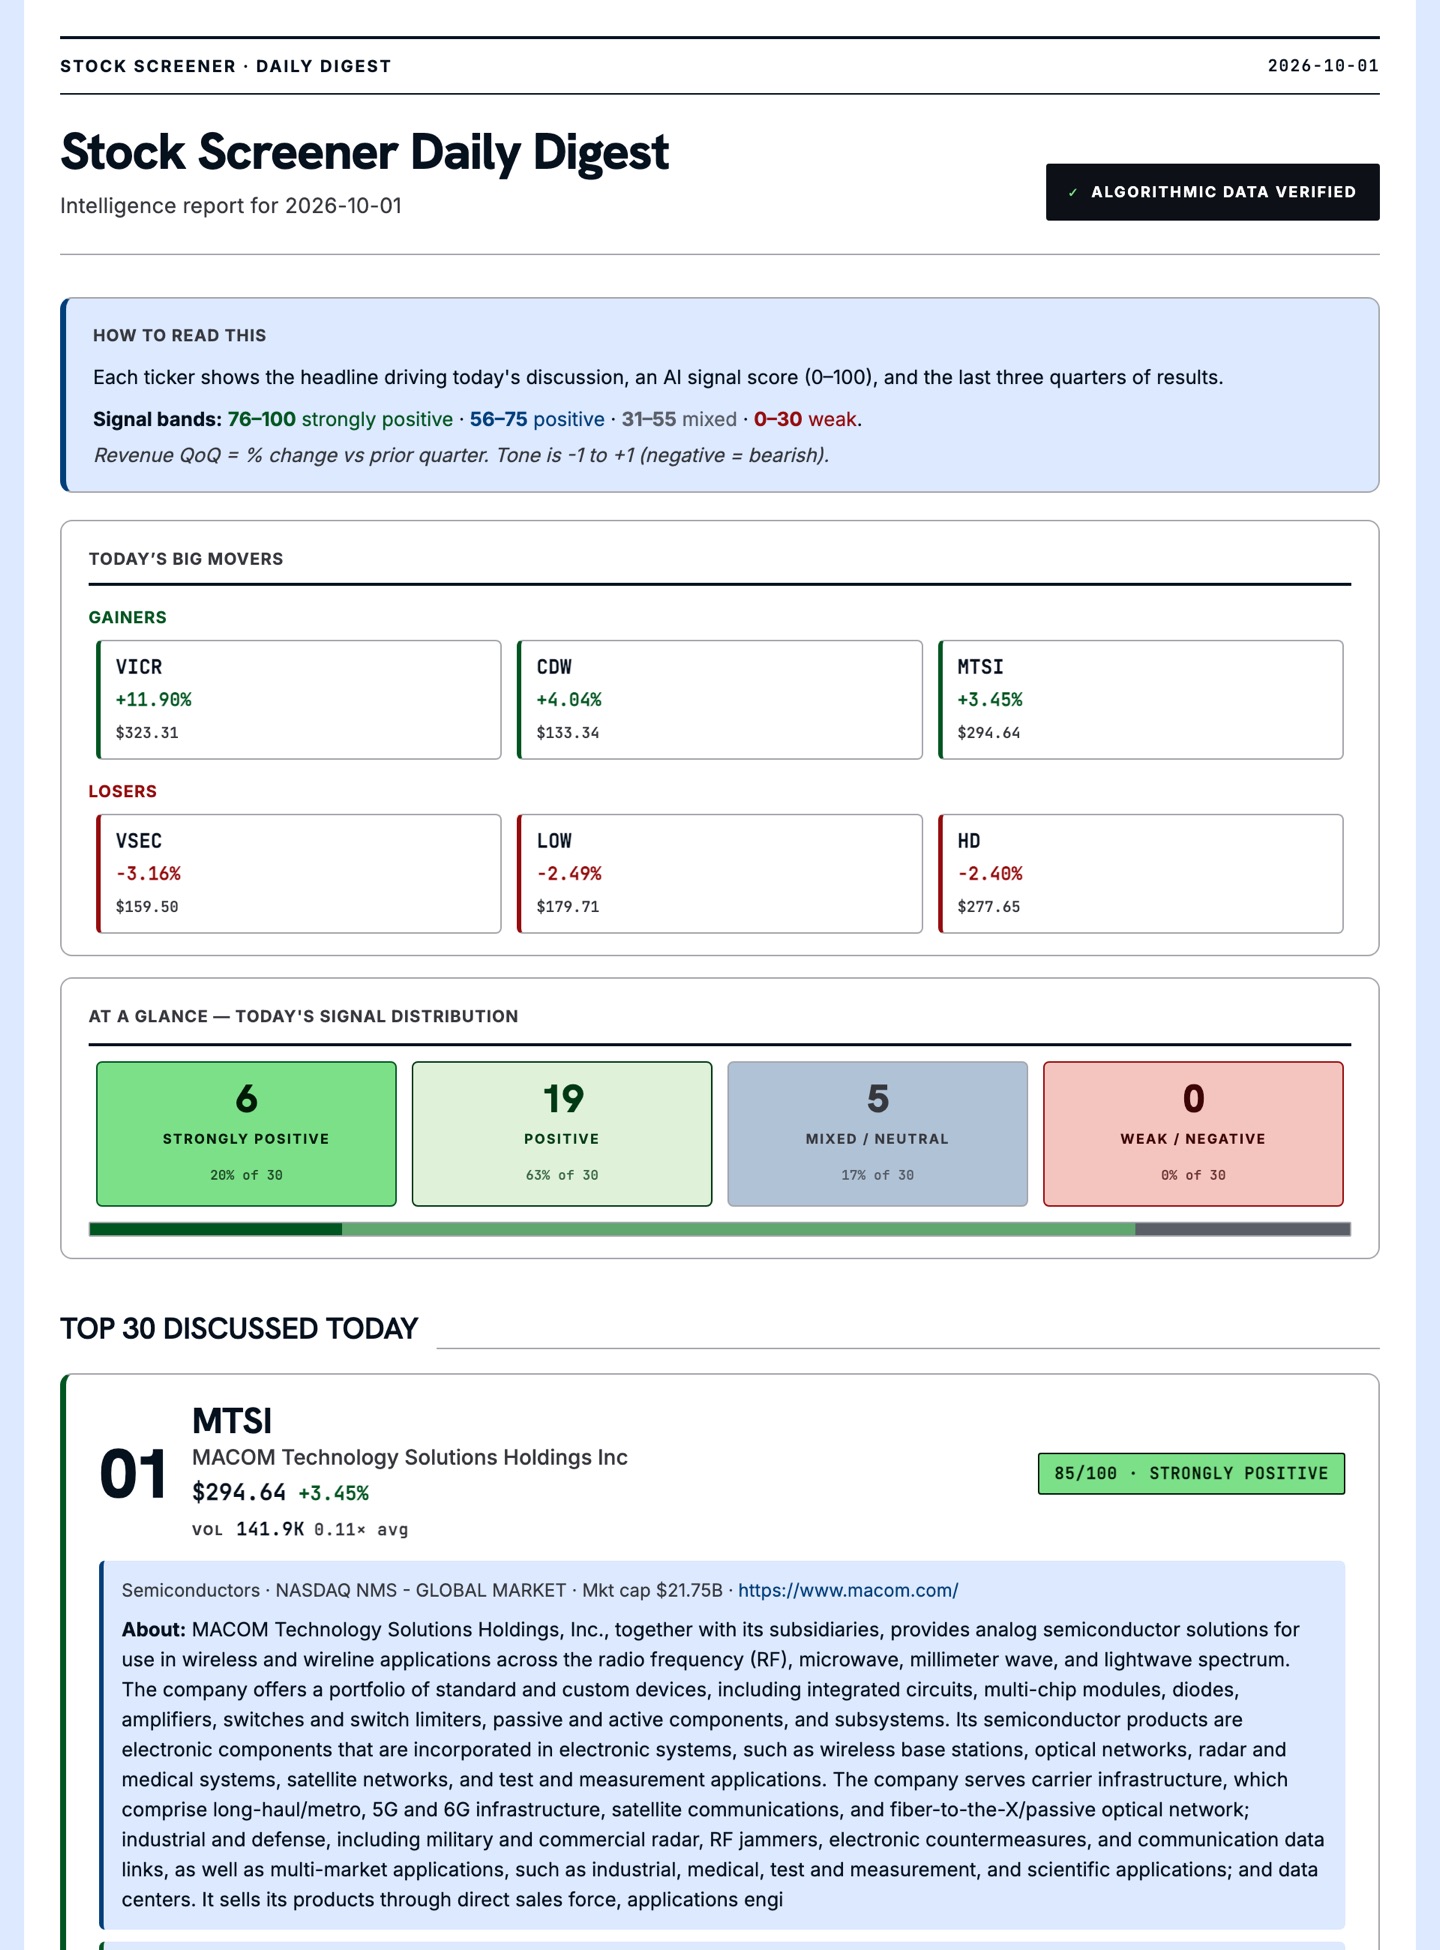Image resolution: width=1440 pixels, height=1950 pixels.
Task: Click the 63% of 30 caption
Action: (x=562, y=1175)
